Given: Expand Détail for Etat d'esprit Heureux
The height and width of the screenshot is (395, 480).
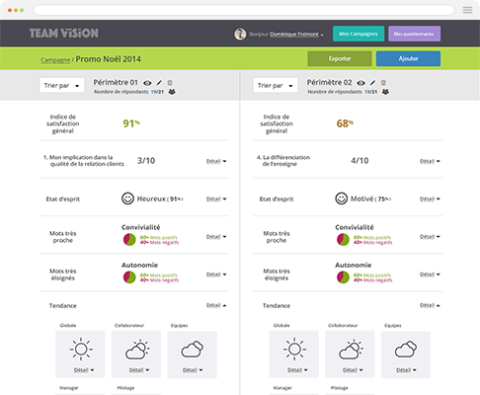Looking at the screenshot, I should pyautogui.click(x=216, y=199).
